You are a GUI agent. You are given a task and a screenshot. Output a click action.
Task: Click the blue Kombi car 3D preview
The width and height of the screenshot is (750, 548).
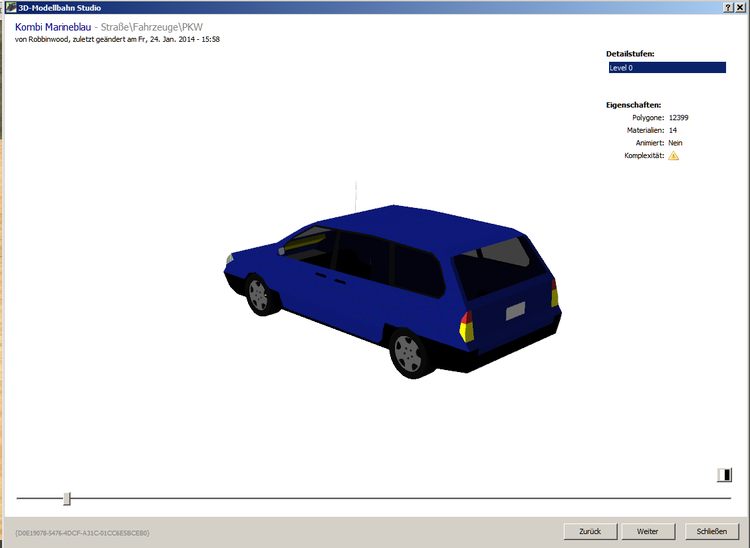point(392,291)
